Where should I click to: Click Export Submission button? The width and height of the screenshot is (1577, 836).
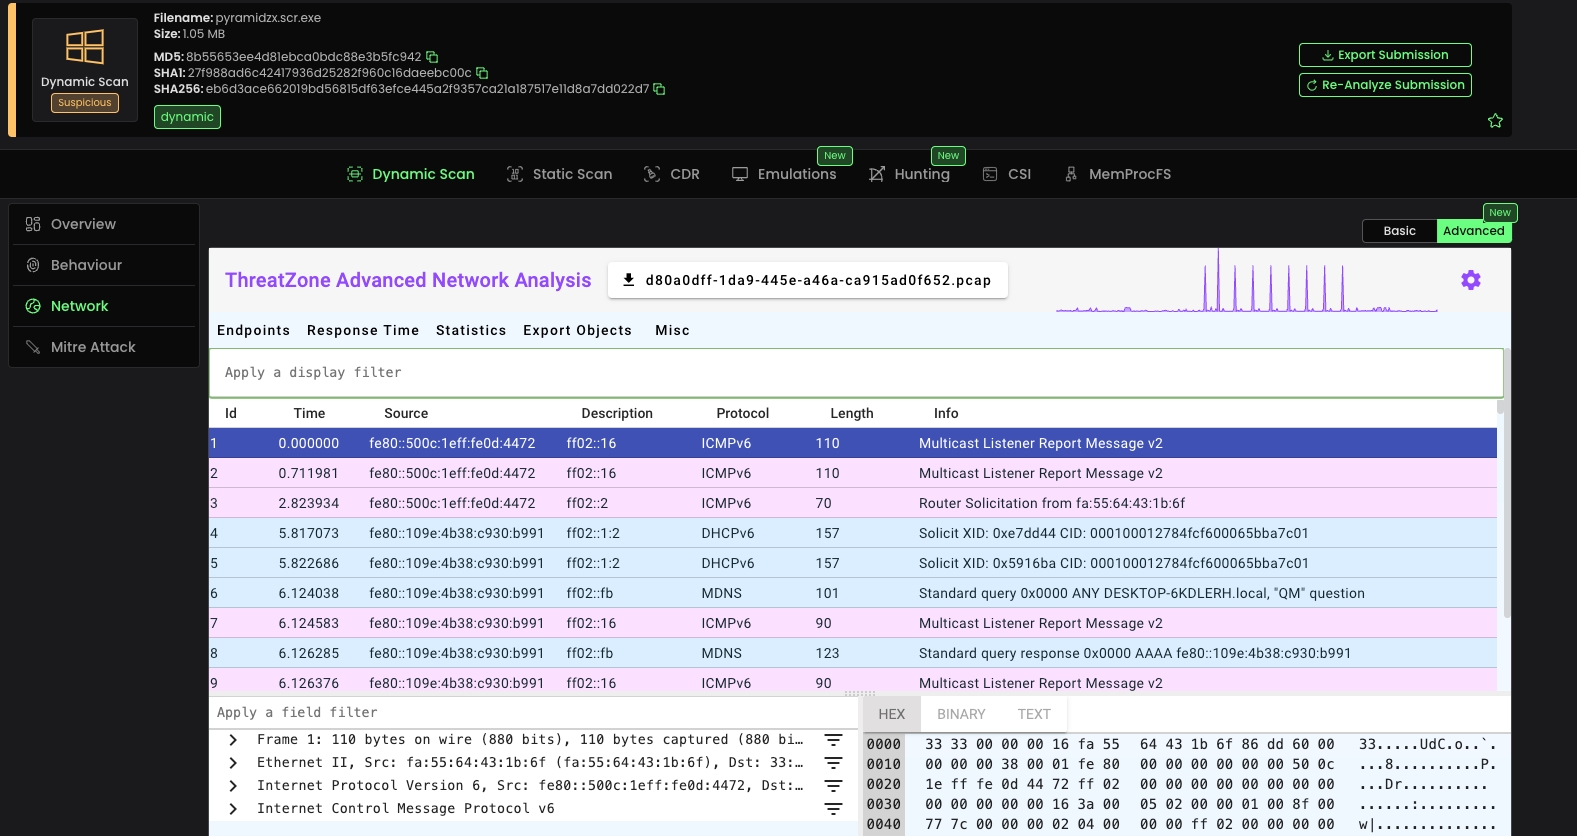[1384, 55]
